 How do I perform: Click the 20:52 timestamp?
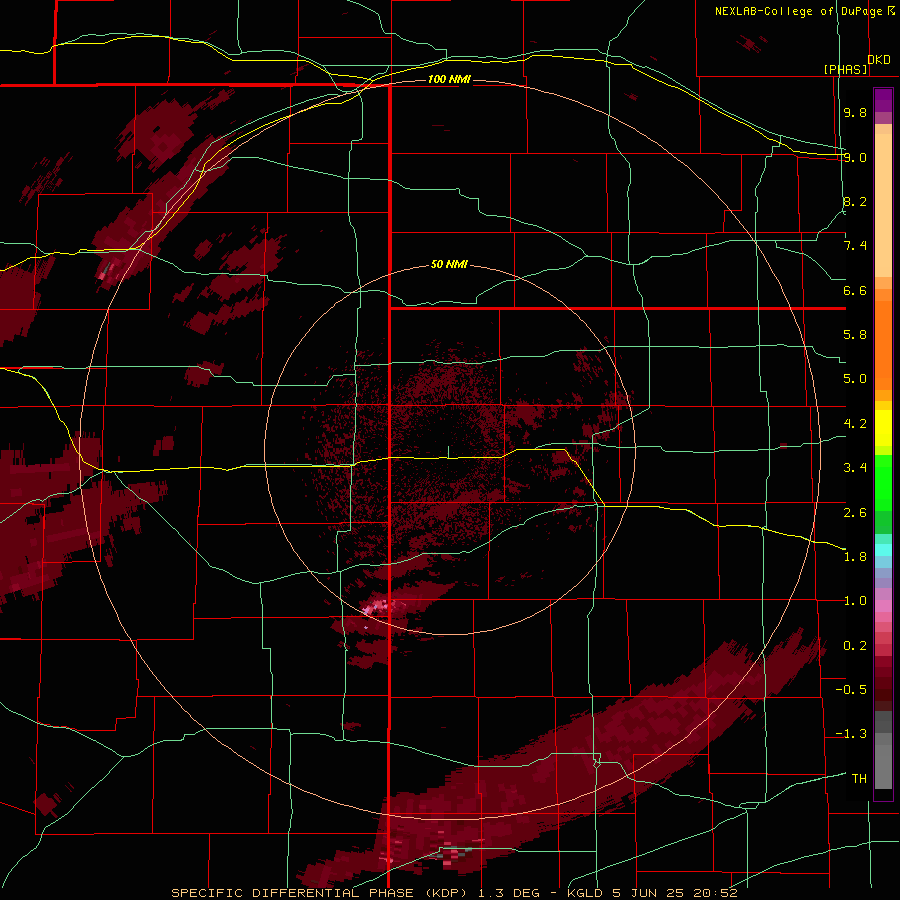coord(715,893)
